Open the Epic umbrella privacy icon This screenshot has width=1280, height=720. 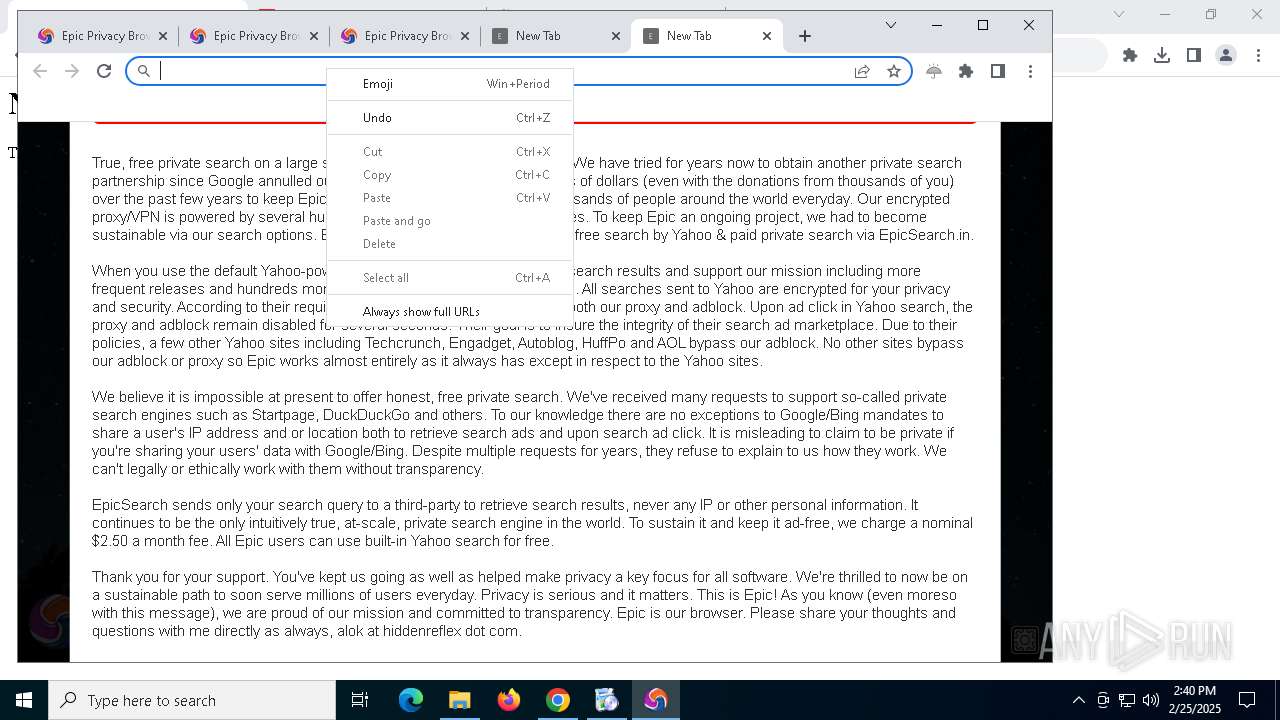pos(934,71)
